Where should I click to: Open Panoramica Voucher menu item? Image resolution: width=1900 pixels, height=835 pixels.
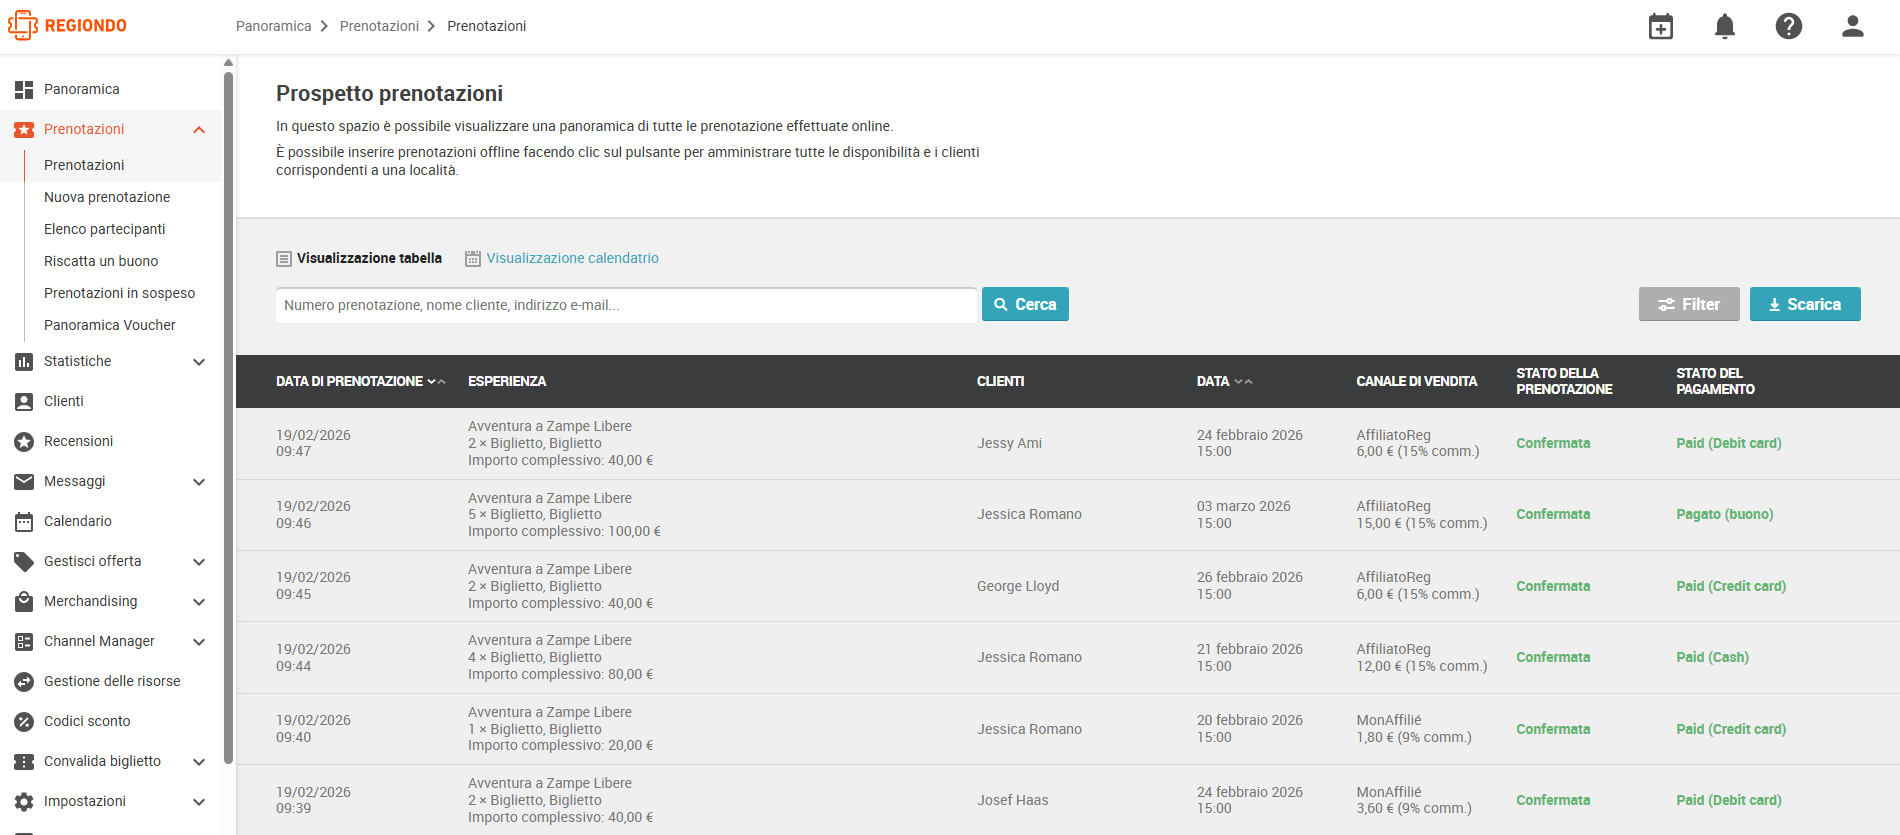tap(110, 325)
